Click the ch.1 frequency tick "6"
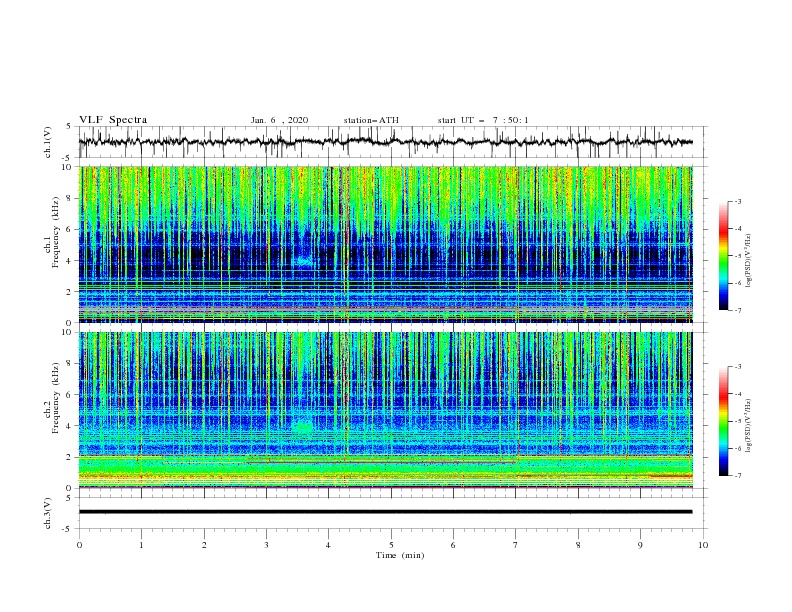 69,229
